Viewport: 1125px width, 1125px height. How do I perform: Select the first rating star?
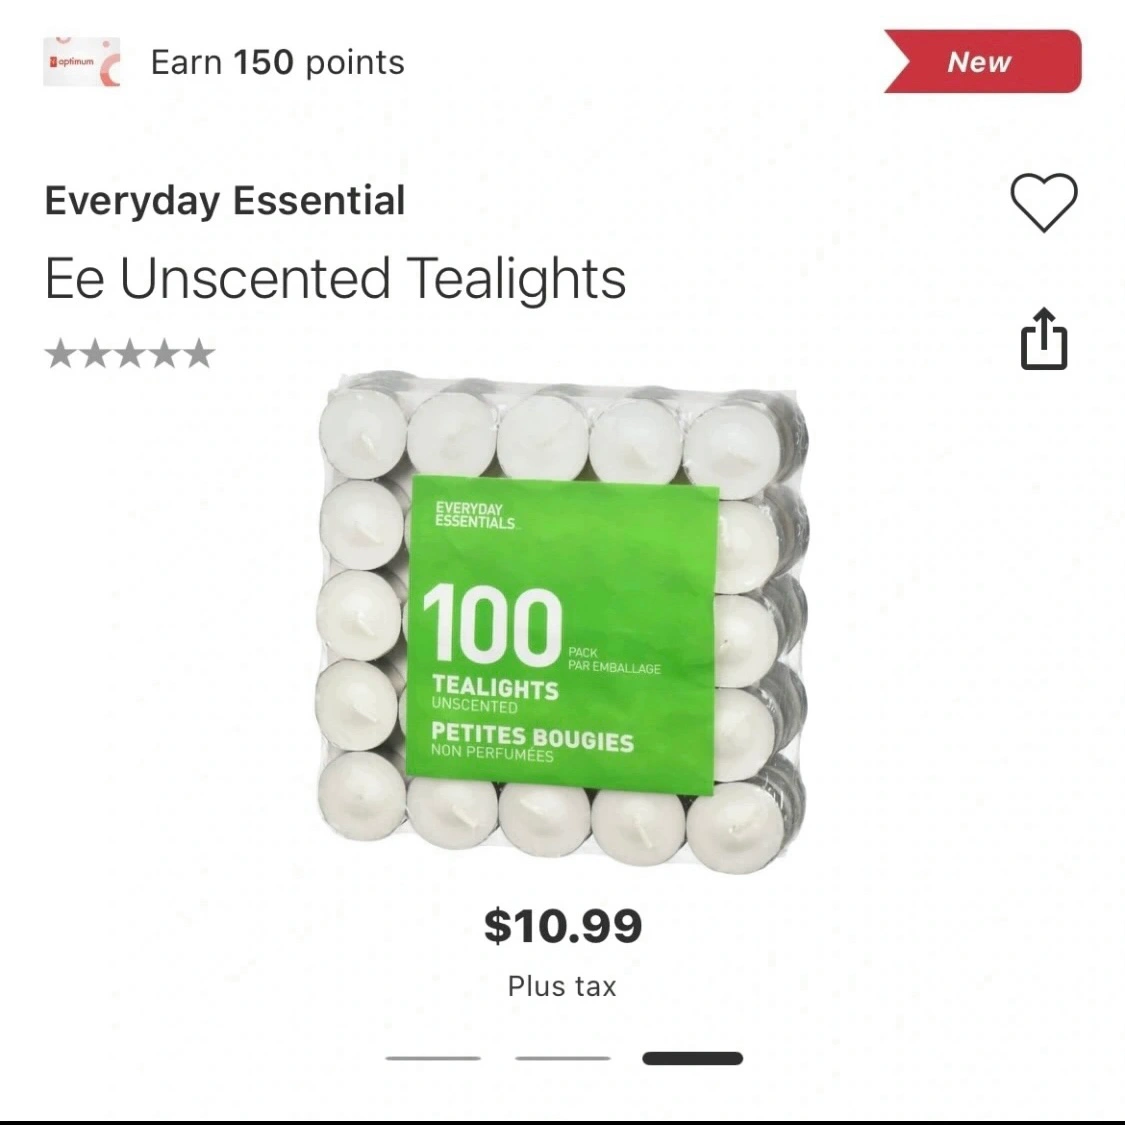tap(60, 354)
